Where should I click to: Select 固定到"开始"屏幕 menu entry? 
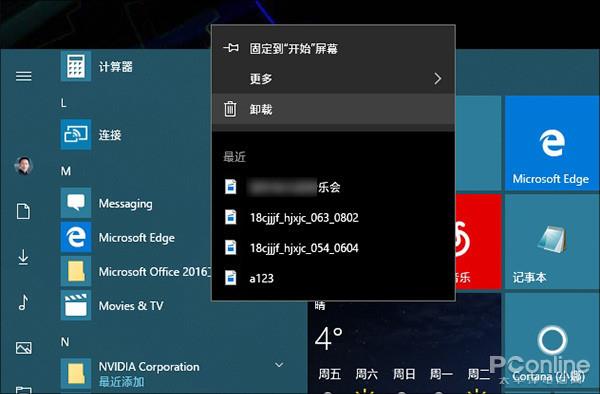point(333,48)
